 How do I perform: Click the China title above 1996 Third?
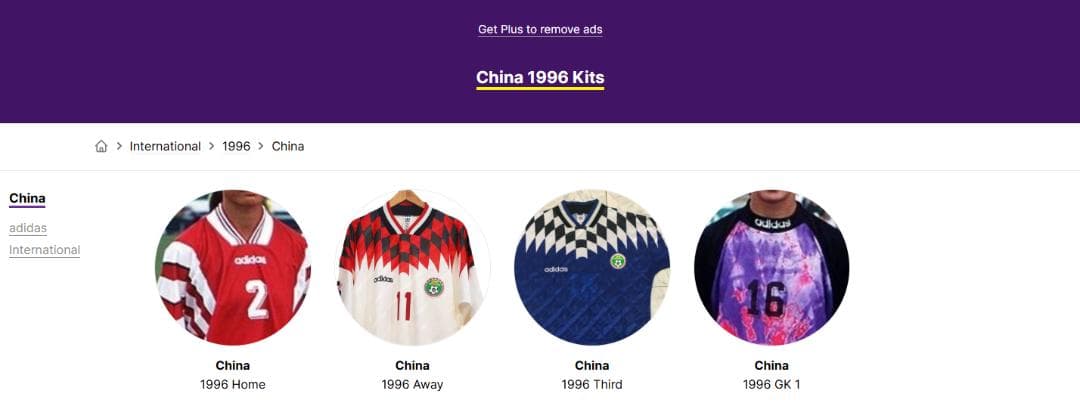[592, 365]
